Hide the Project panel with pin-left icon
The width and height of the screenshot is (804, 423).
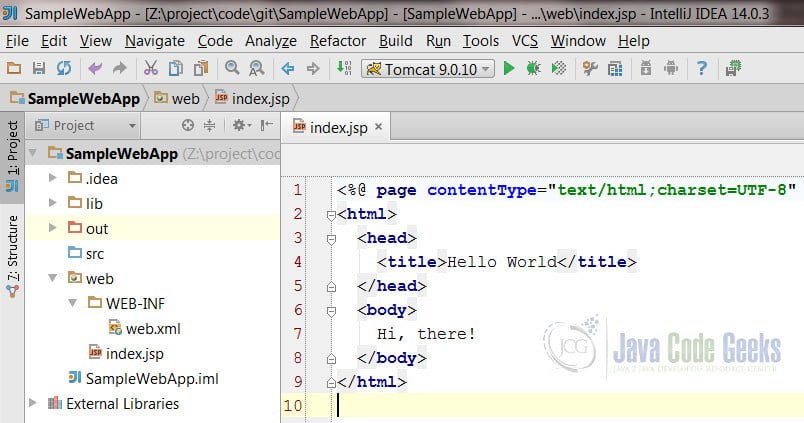[x=267, y=125]
